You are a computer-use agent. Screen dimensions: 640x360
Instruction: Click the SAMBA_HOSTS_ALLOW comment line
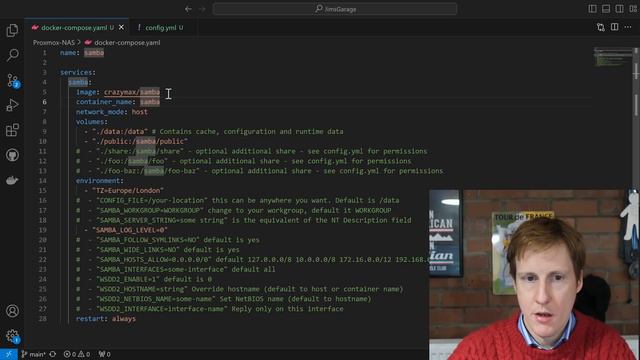[x=252, y=260]
